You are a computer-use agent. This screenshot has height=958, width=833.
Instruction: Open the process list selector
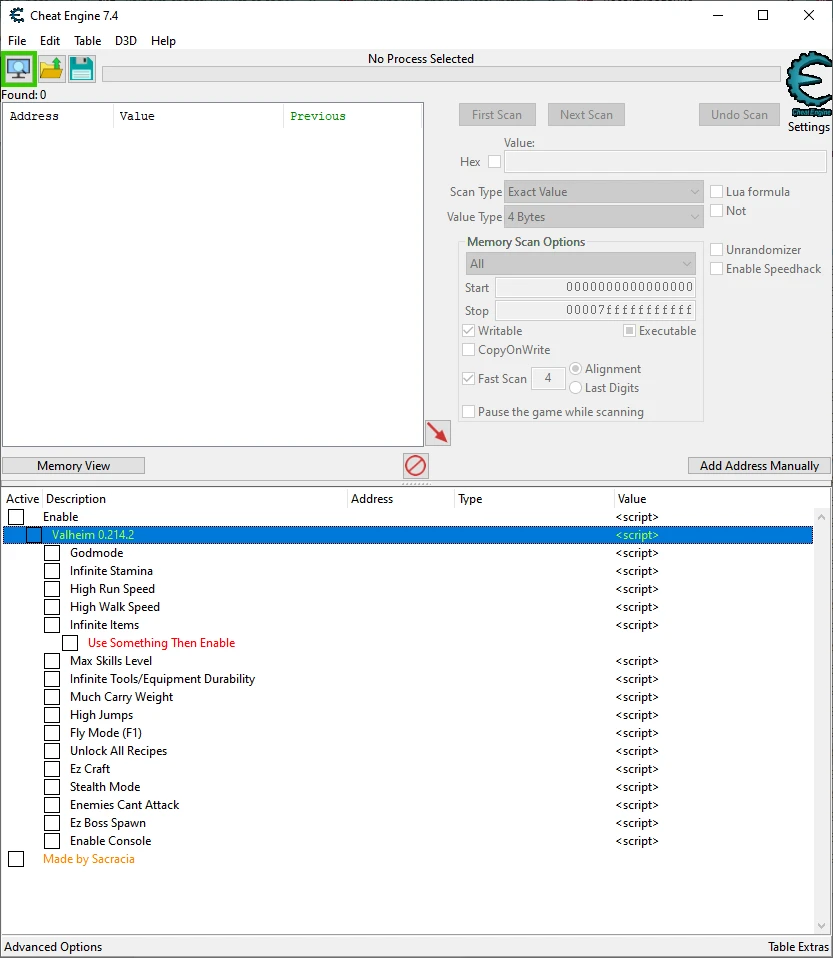[x=19, y=68]
